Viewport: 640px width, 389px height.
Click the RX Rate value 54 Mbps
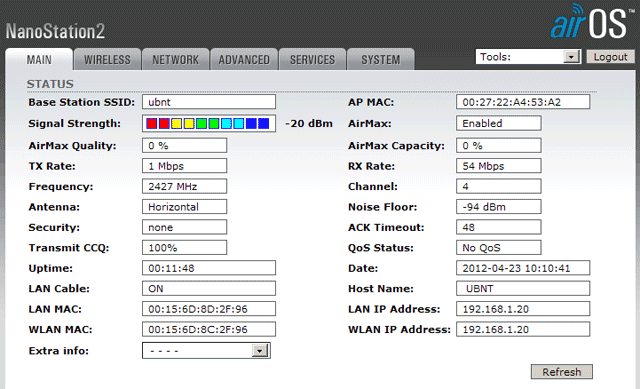[499, 166]
